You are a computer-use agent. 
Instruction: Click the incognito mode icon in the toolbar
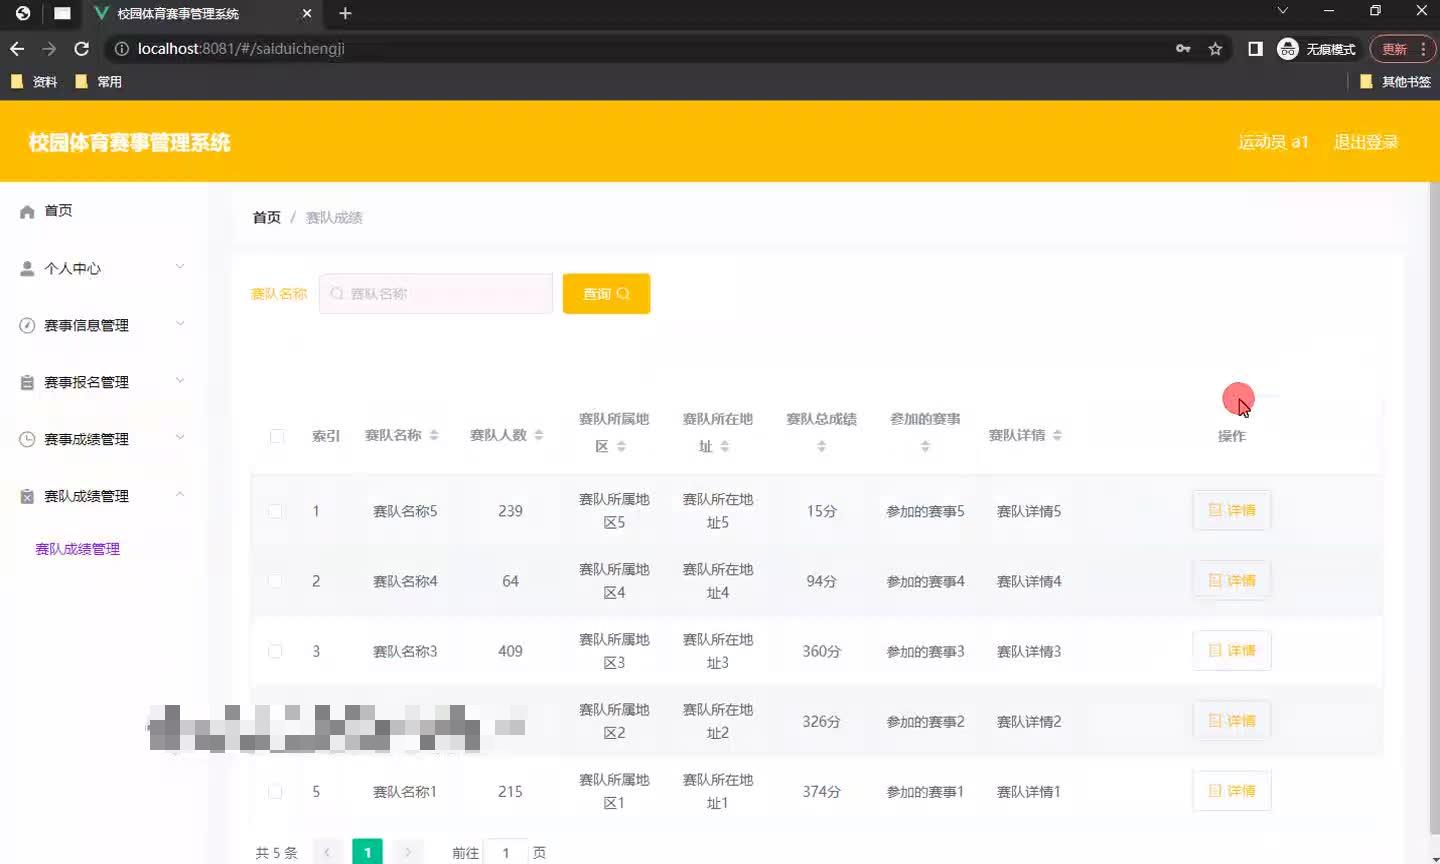click(1288, 48)
